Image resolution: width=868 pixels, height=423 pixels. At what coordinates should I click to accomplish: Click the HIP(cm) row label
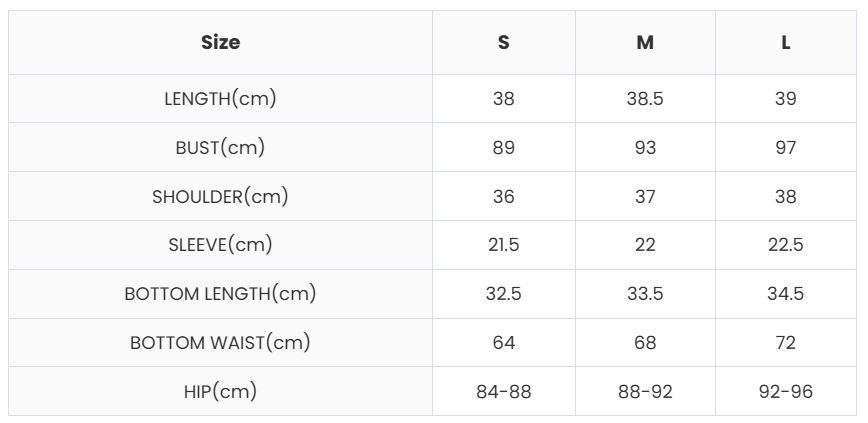[x=220, y=392]
